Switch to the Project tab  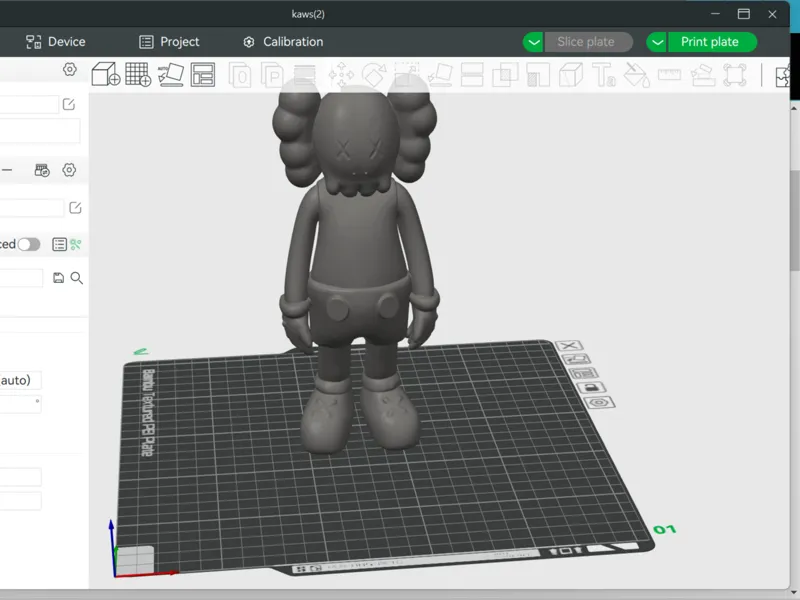click(x=169, y=42)
